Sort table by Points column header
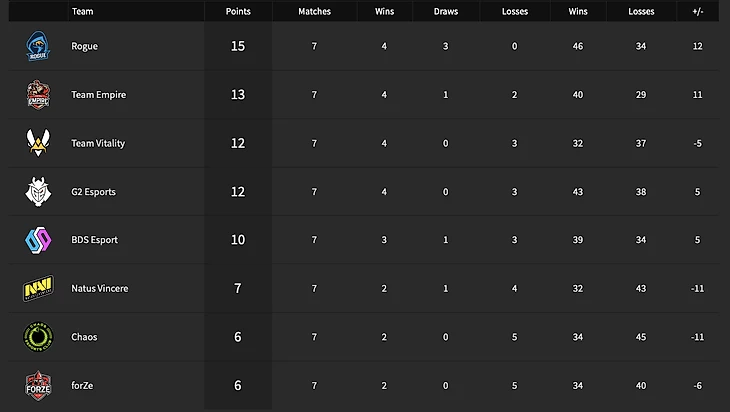This screenshot has height=412, width=730. (x=238, y=11)
